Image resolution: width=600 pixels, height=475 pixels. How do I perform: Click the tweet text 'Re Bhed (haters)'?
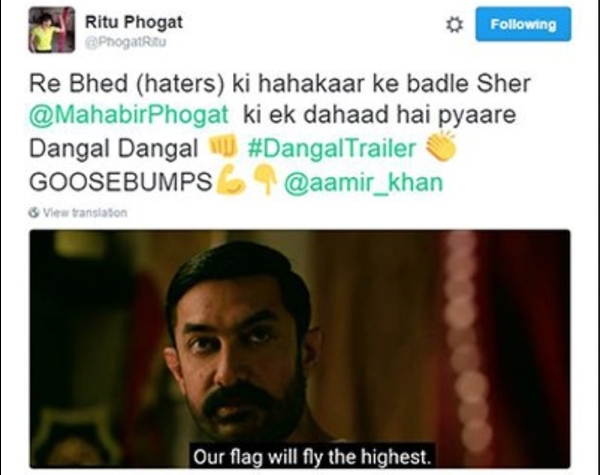point(127,83)
